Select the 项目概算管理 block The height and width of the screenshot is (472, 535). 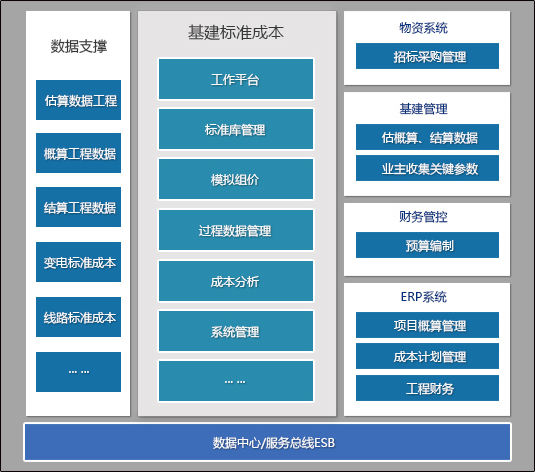pyautogui.click(x=427, y=325)
